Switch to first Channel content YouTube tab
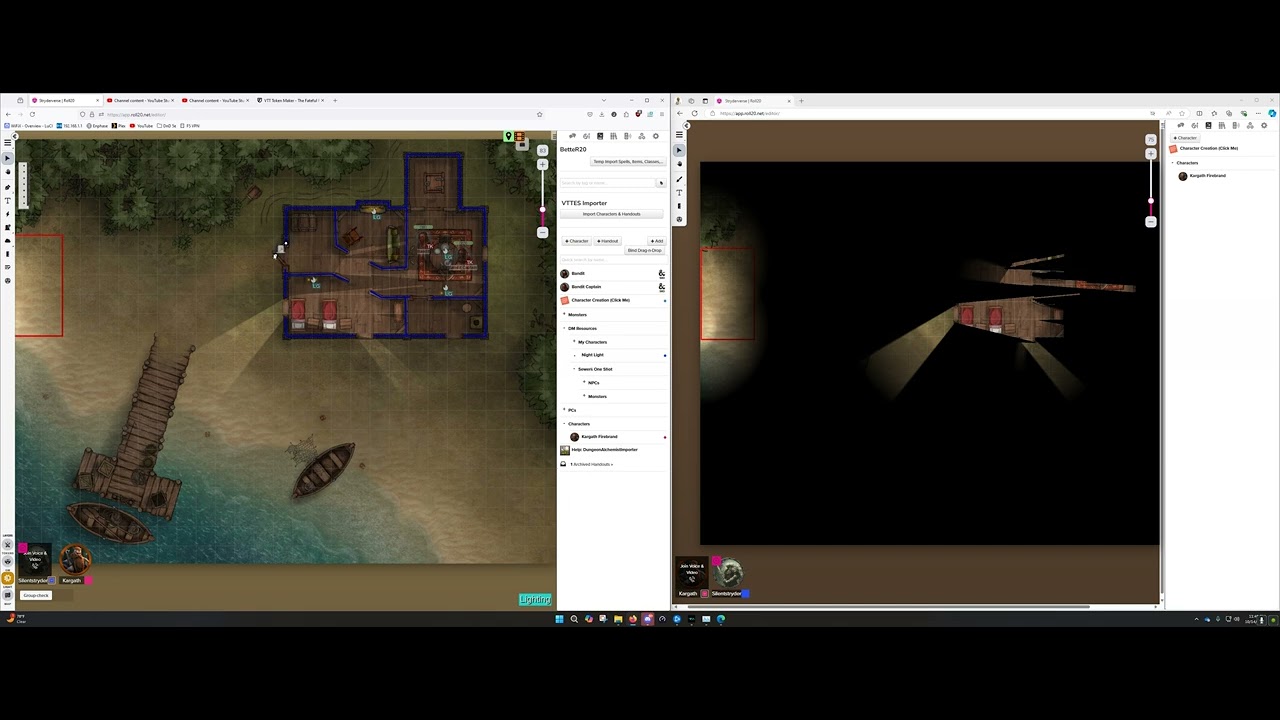 pyautogui.click(x=140, y=100)
